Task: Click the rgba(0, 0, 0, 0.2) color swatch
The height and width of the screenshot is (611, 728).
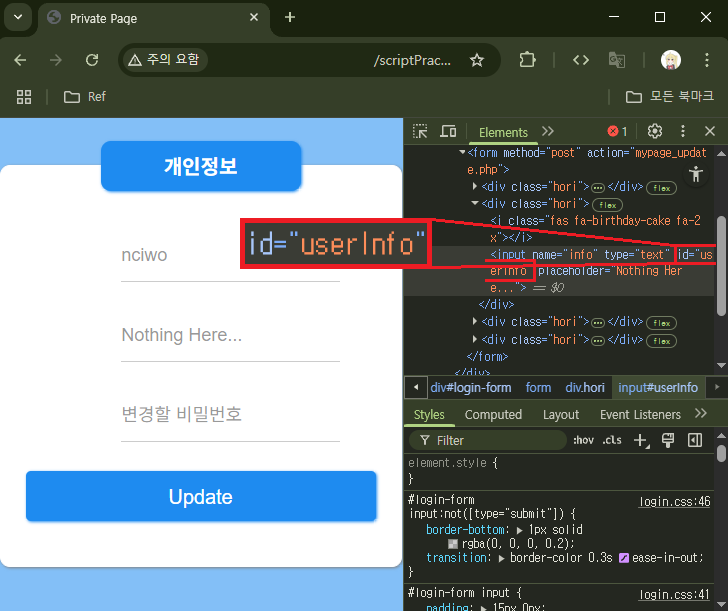Action: point(453,544)
